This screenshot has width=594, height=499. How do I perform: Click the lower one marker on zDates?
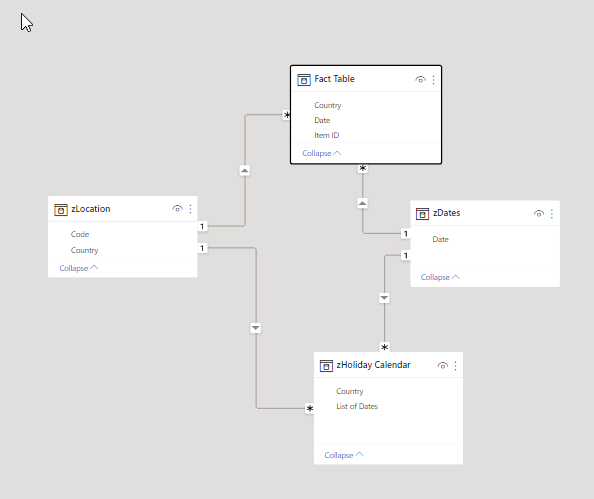406,255
